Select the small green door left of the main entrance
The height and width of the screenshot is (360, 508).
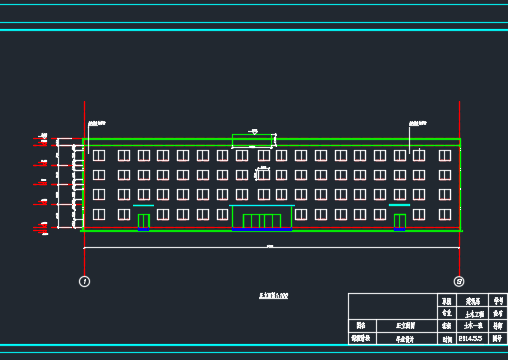(x=144, y=221)
